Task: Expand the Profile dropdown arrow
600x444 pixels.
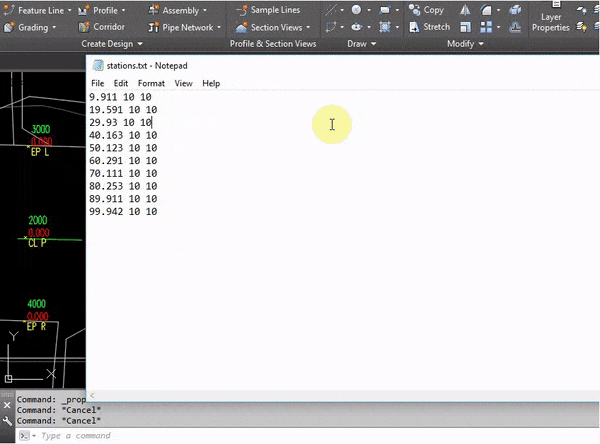Action: coord(123,10)
